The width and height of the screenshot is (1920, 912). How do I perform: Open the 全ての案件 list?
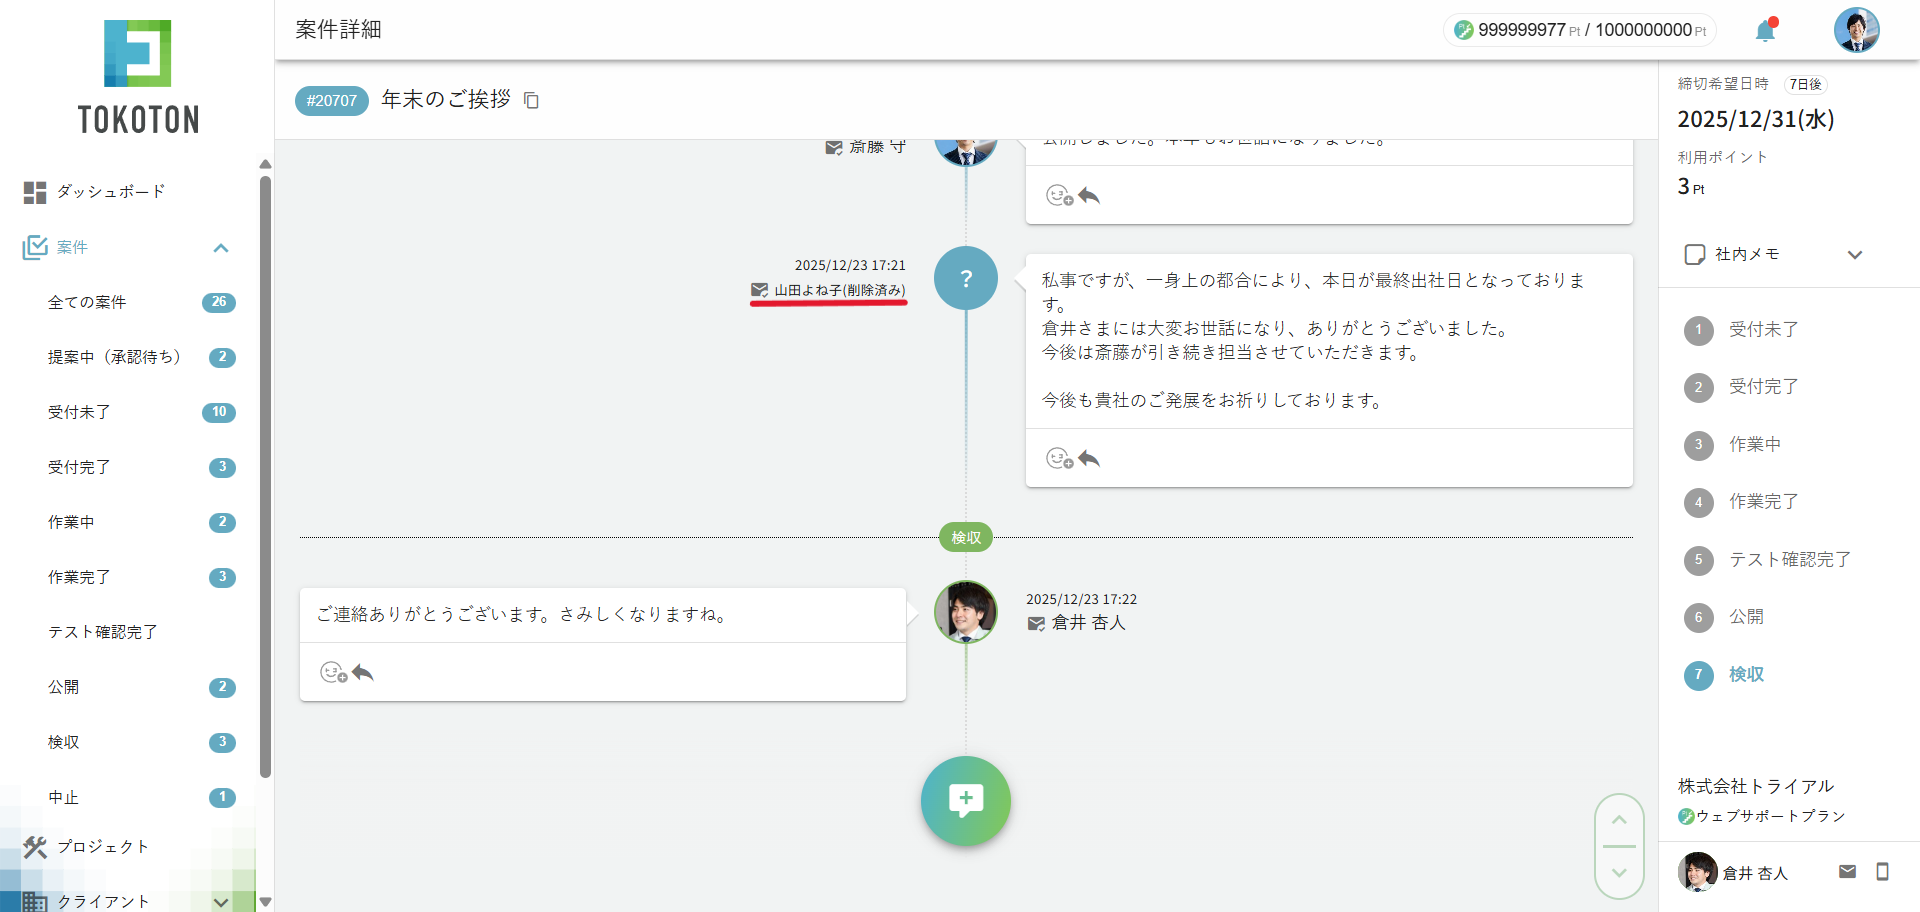tap(87, 302)
